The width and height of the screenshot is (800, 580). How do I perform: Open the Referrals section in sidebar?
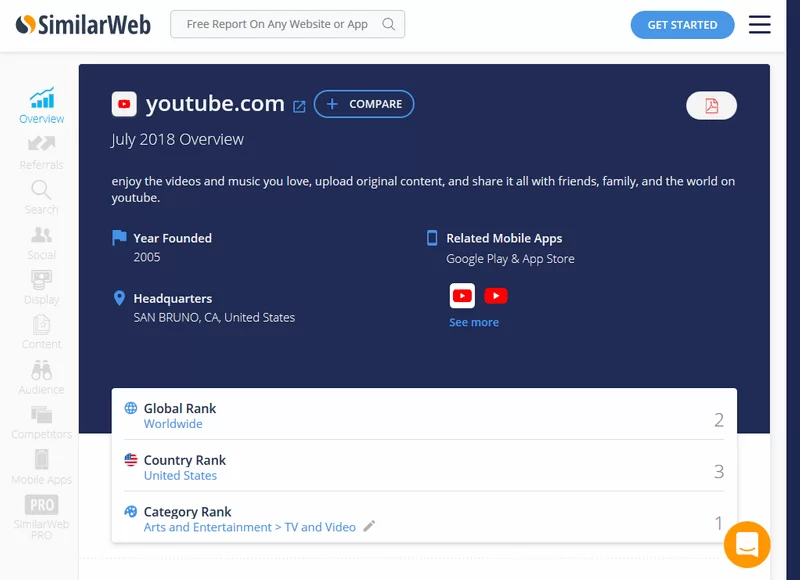click(42, 153)
